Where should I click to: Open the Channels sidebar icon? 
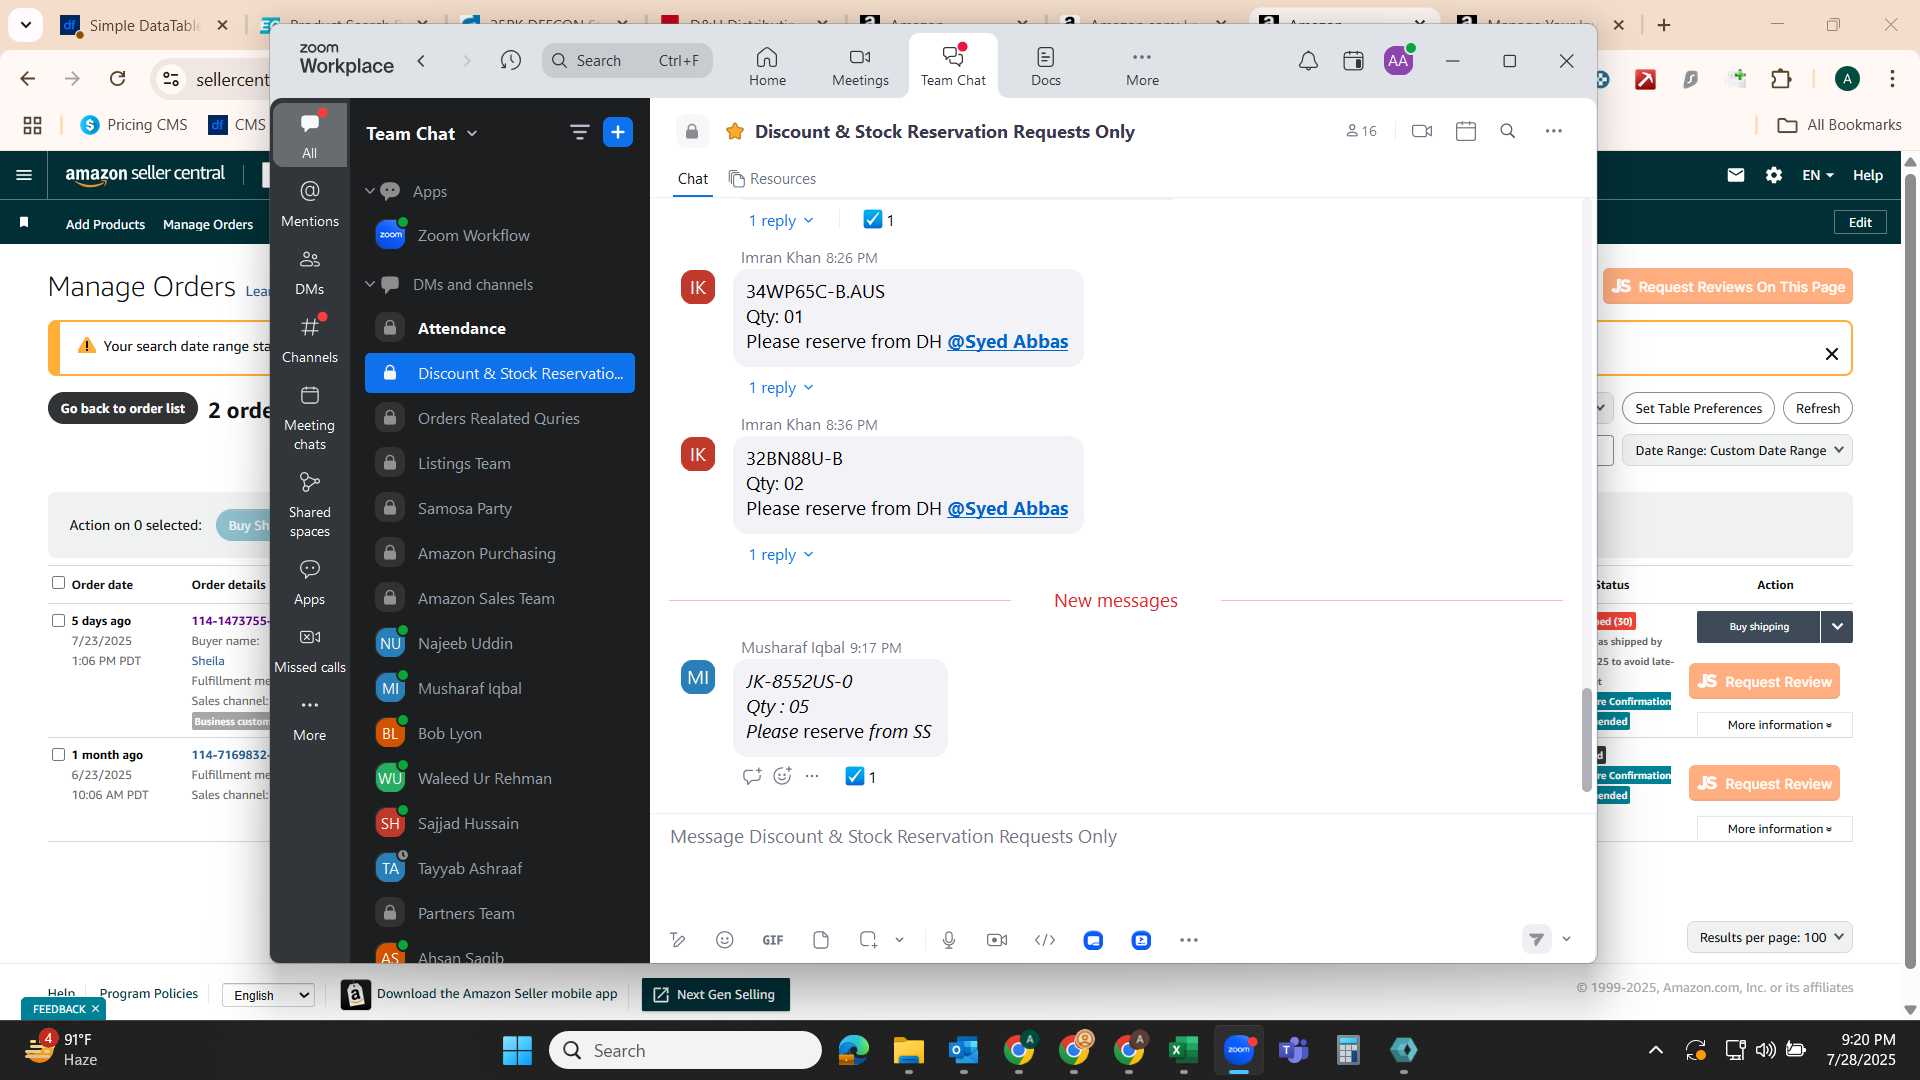click(310, 339)
